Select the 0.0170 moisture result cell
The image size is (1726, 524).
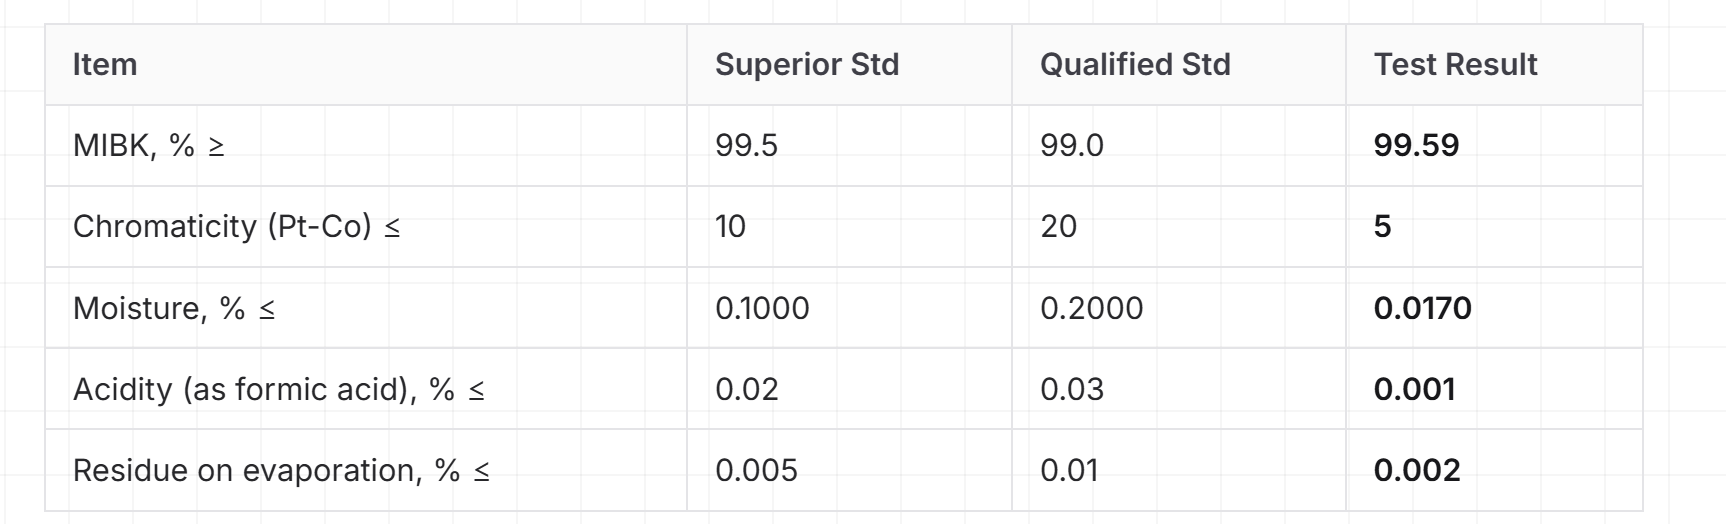(x=1494, y=308)
